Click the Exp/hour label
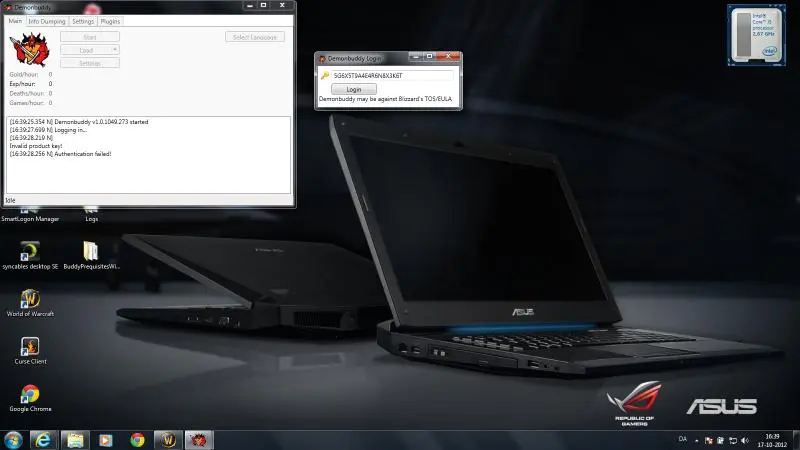 22,84
